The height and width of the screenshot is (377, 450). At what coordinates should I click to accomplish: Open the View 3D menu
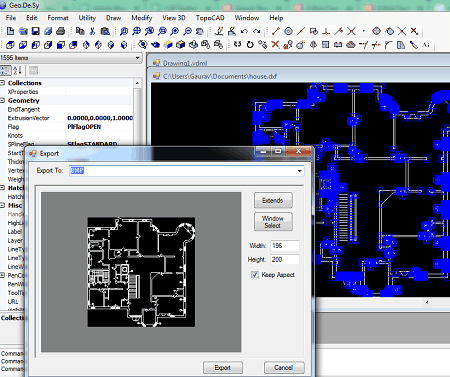[x=174, y=18]
